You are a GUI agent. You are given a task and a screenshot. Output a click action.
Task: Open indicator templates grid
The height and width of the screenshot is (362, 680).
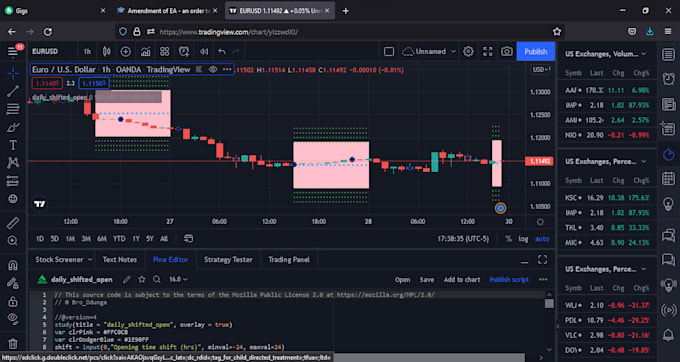click(164, 52)
